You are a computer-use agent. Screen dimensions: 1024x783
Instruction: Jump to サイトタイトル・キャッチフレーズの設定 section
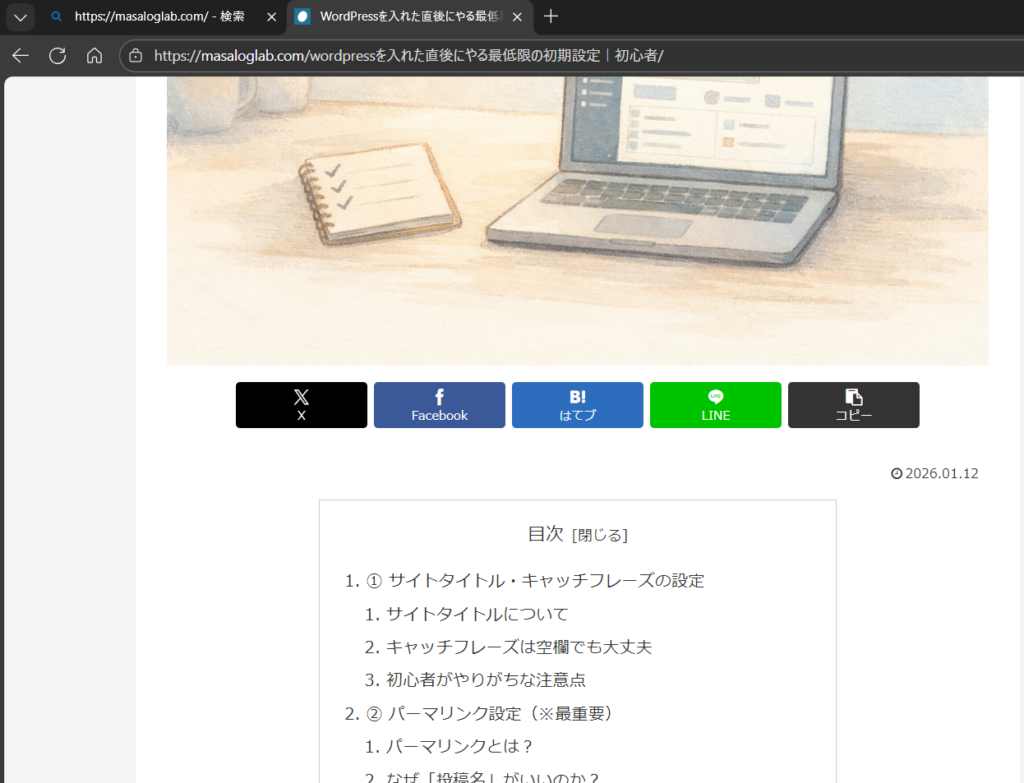click(545, 581)
